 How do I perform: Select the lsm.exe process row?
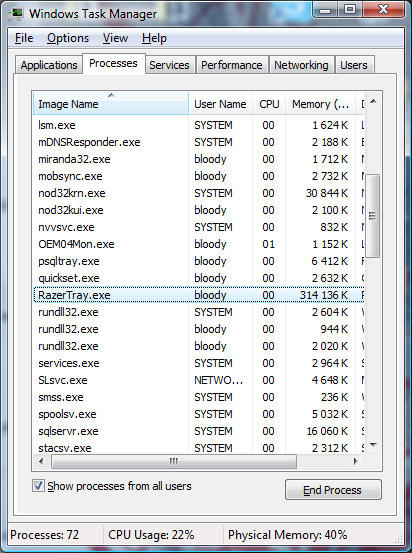pyautogui.click(x=199, y=125)
